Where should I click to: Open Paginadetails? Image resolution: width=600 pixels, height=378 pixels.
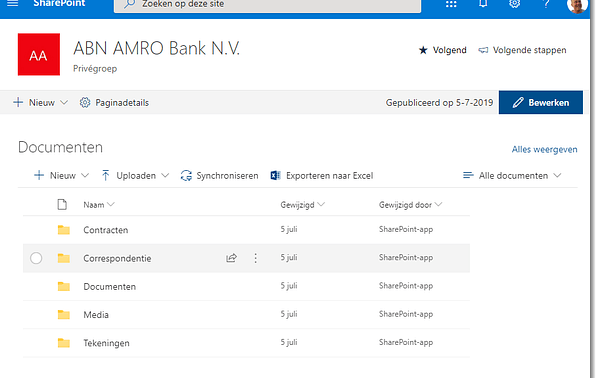coord(122,103)
